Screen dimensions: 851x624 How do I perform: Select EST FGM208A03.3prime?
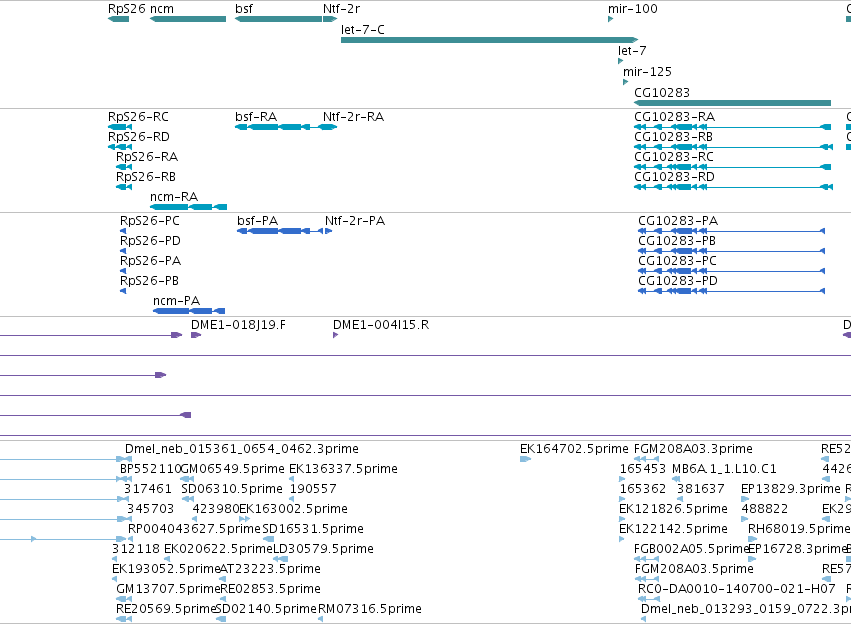pos(693,449)
